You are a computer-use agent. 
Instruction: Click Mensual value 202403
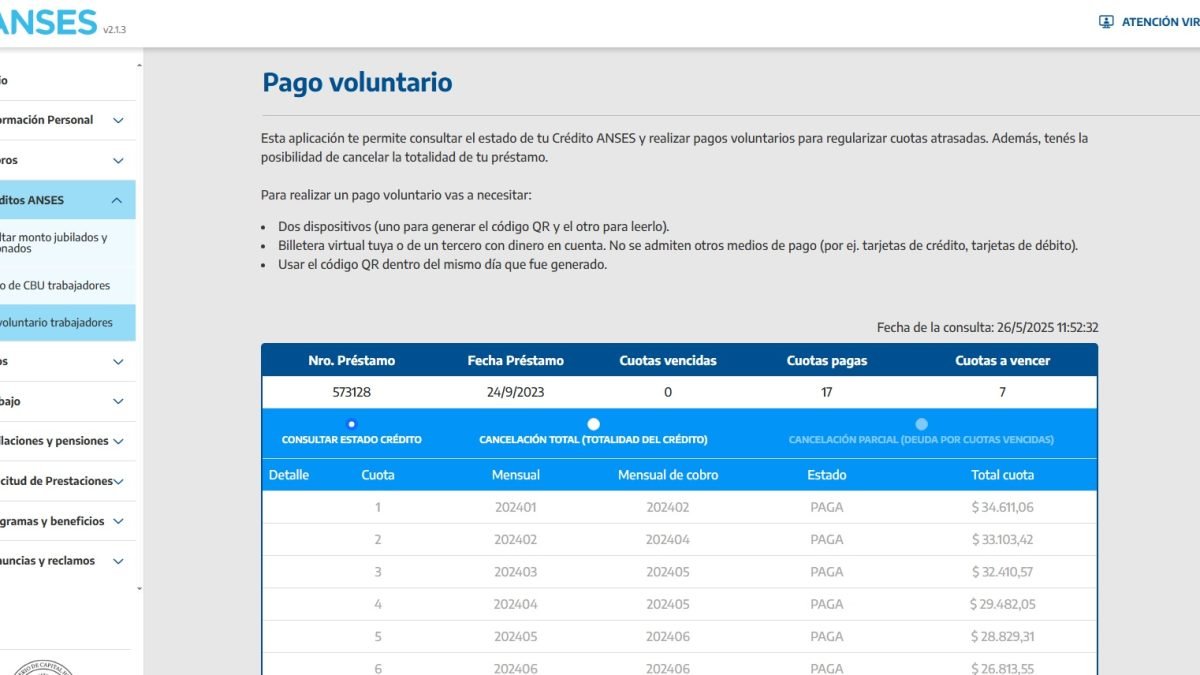(x=515, y=572)
